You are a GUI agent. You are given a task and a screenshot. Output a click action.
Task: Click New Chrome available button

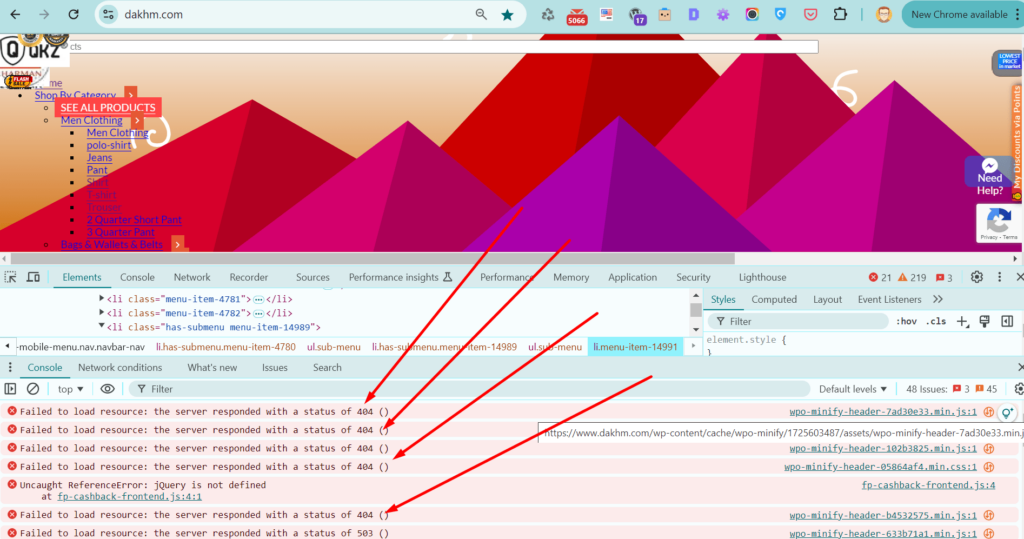click(959, 14)
